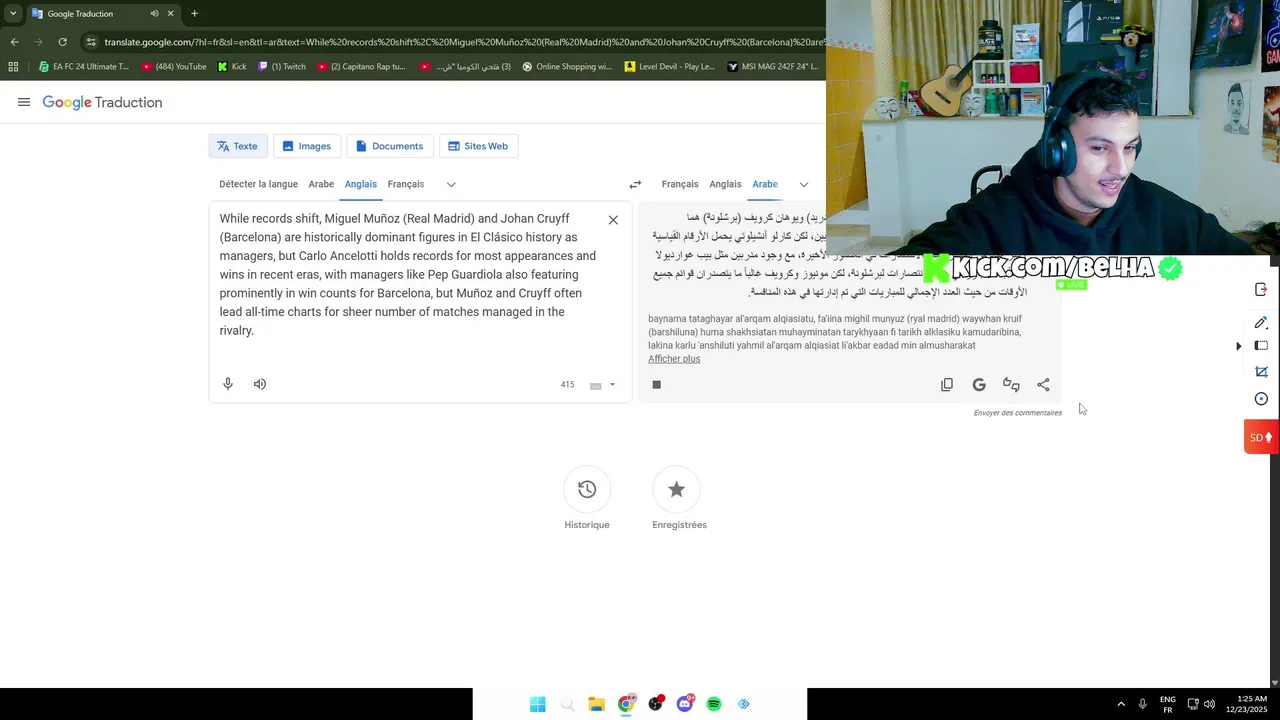This screenshot has height=720, width=1280.
Task: Open the Kick bookmark
Action: point(232,67)
